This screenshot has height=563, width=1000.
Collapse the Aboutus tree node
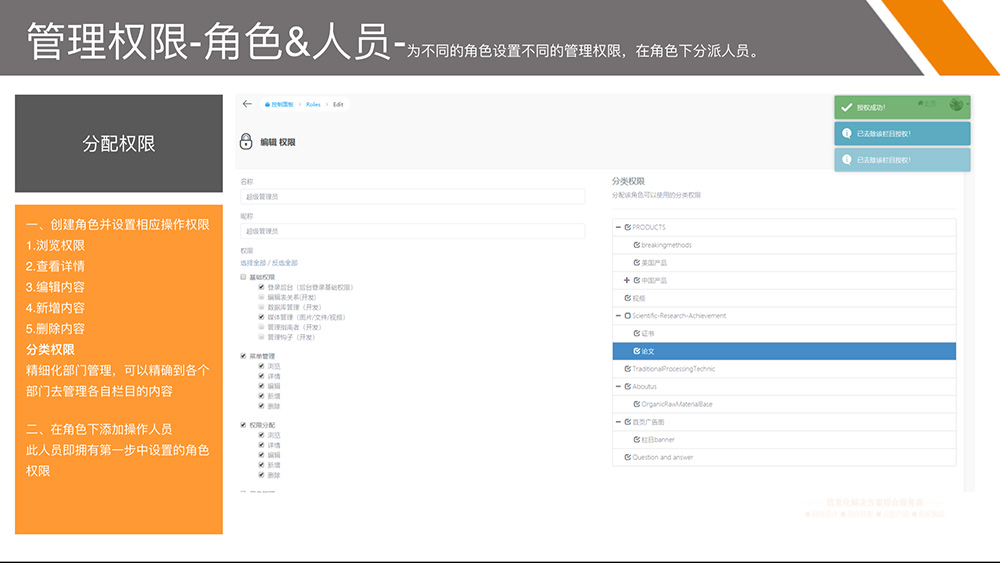pos(618,386)
